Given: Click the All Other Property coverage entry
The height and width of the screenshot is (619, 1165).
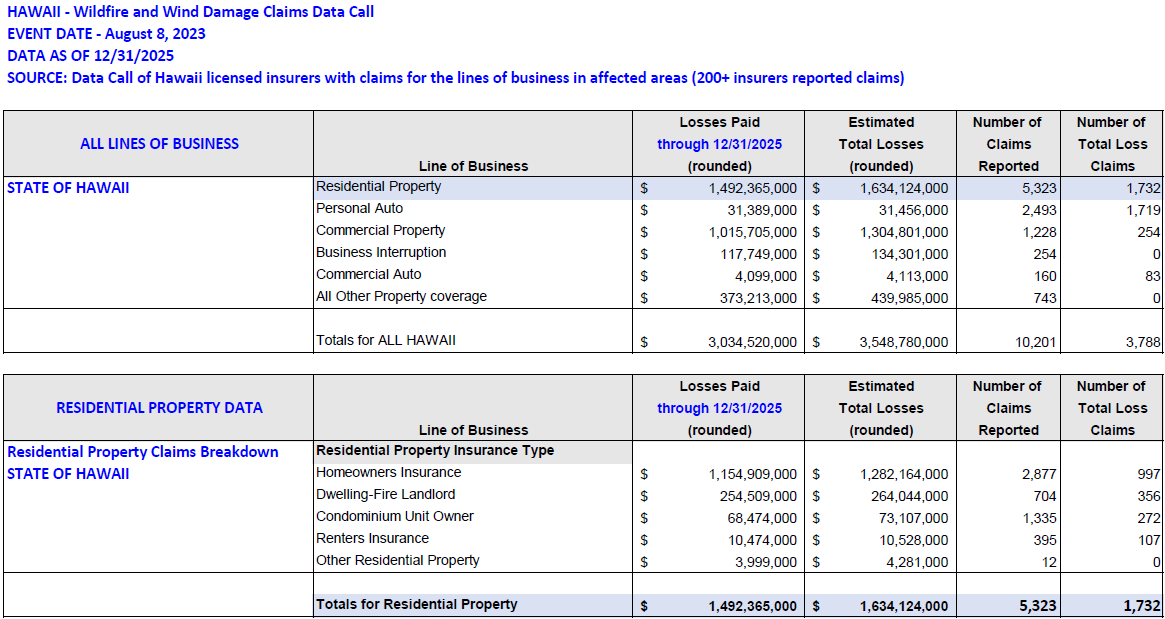Looking at the screenshot, I should point(392,295).
